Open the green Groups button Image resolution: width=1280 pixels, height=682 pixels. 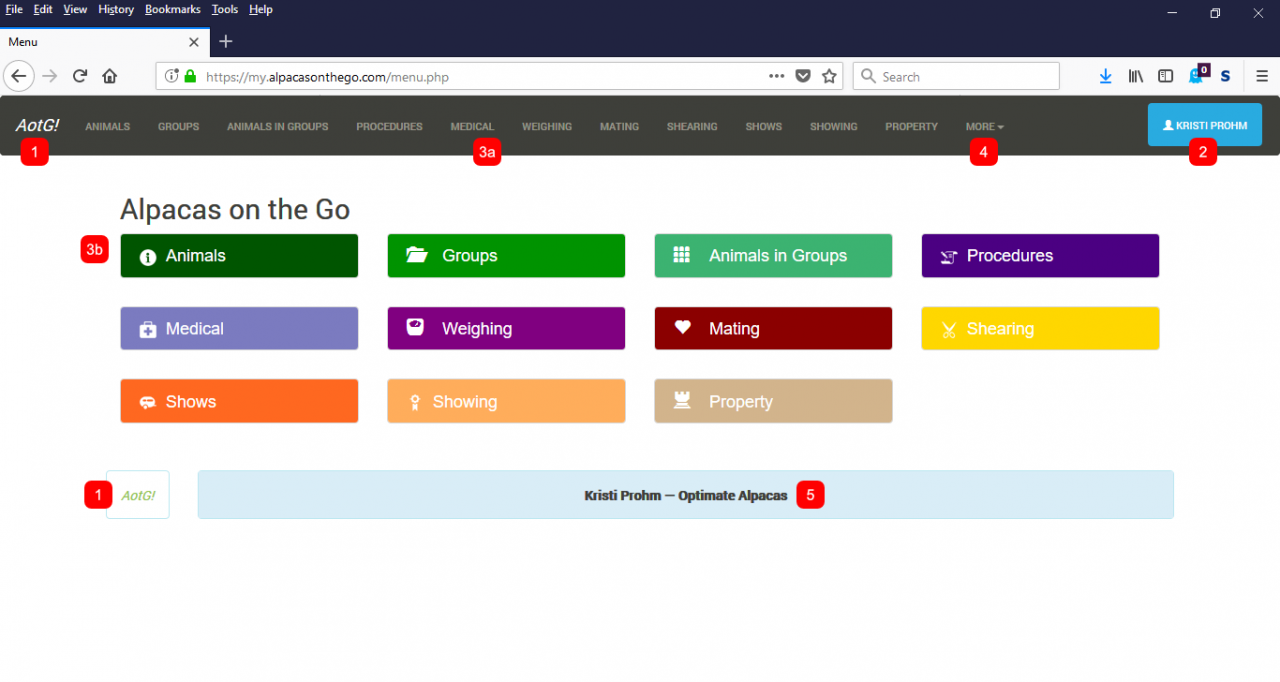[x=506, y=256]
